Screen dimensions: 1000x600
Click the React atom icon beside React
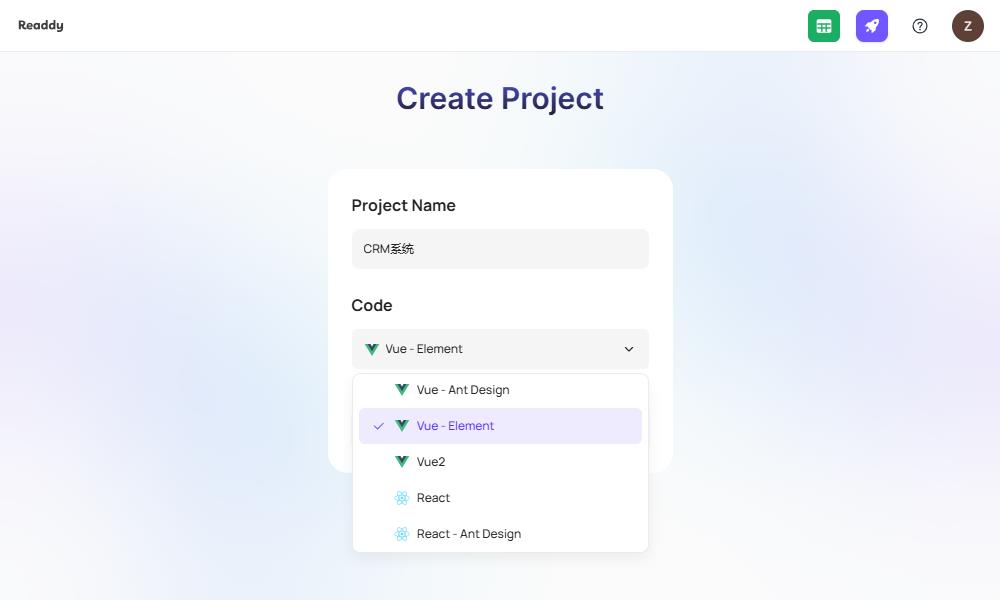coord(402,498)
